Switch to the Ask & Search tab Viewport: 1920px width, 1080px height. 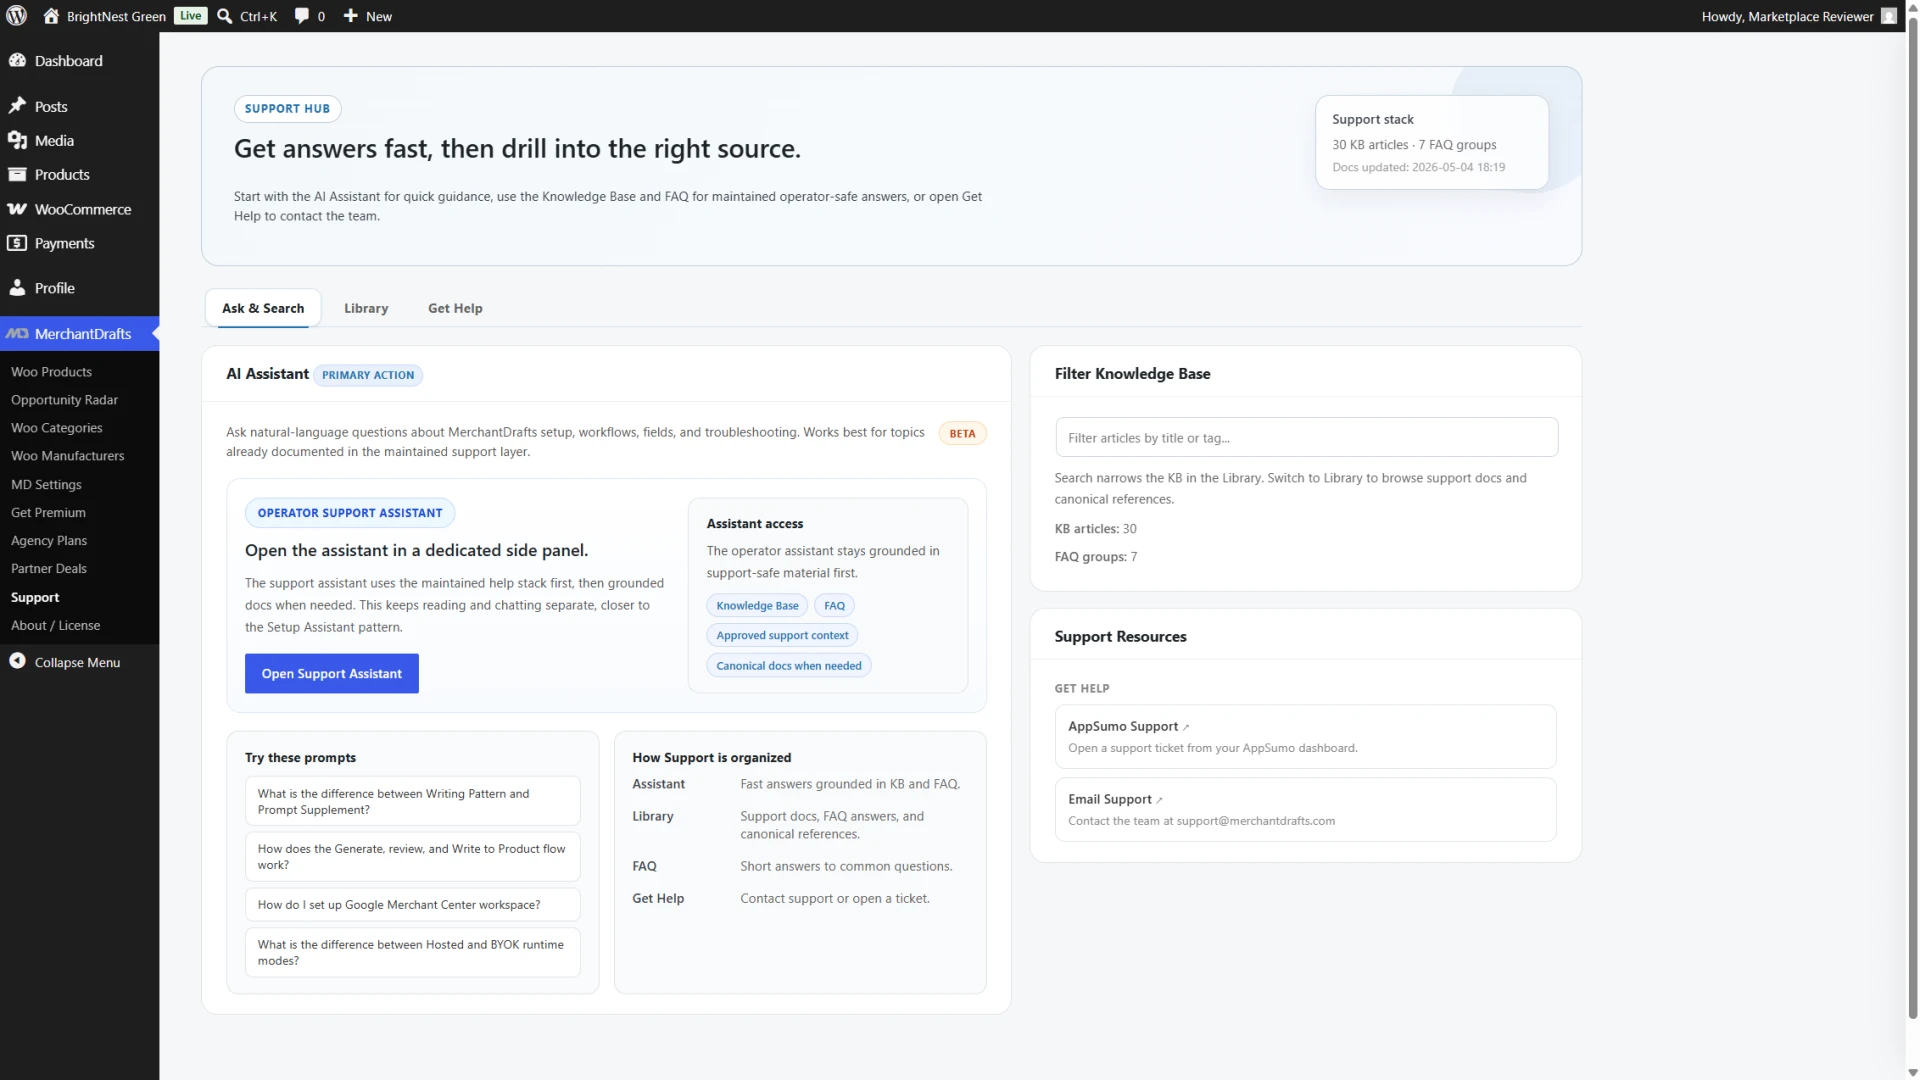coord(263,308)
